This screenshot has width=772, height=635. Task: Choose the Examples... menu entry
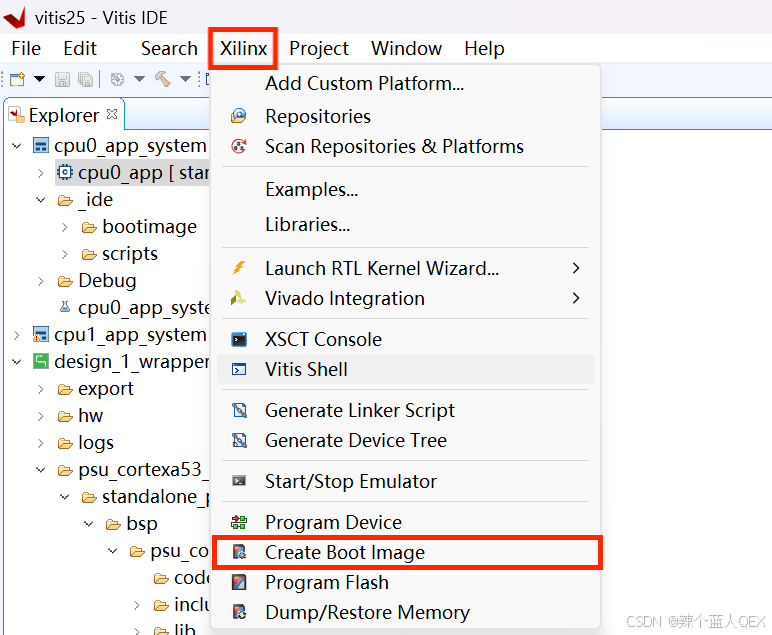pos(405,189)
